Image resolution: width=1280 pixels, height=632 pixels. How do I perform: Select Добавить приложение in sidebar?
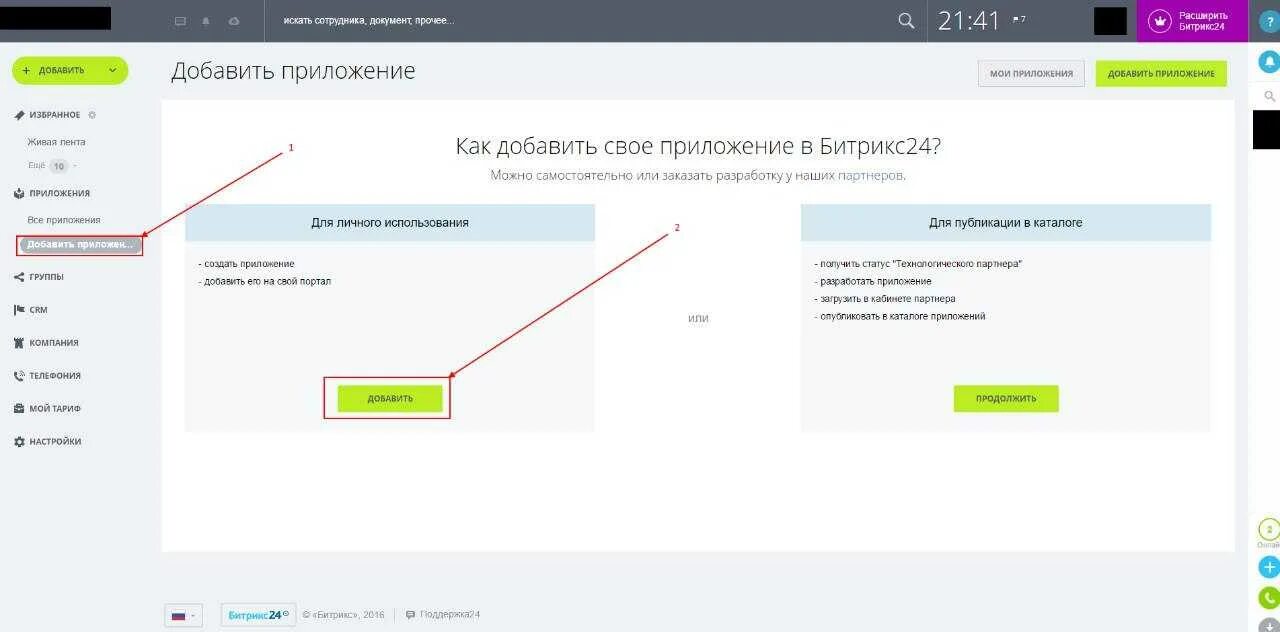(x=80, y=244)
